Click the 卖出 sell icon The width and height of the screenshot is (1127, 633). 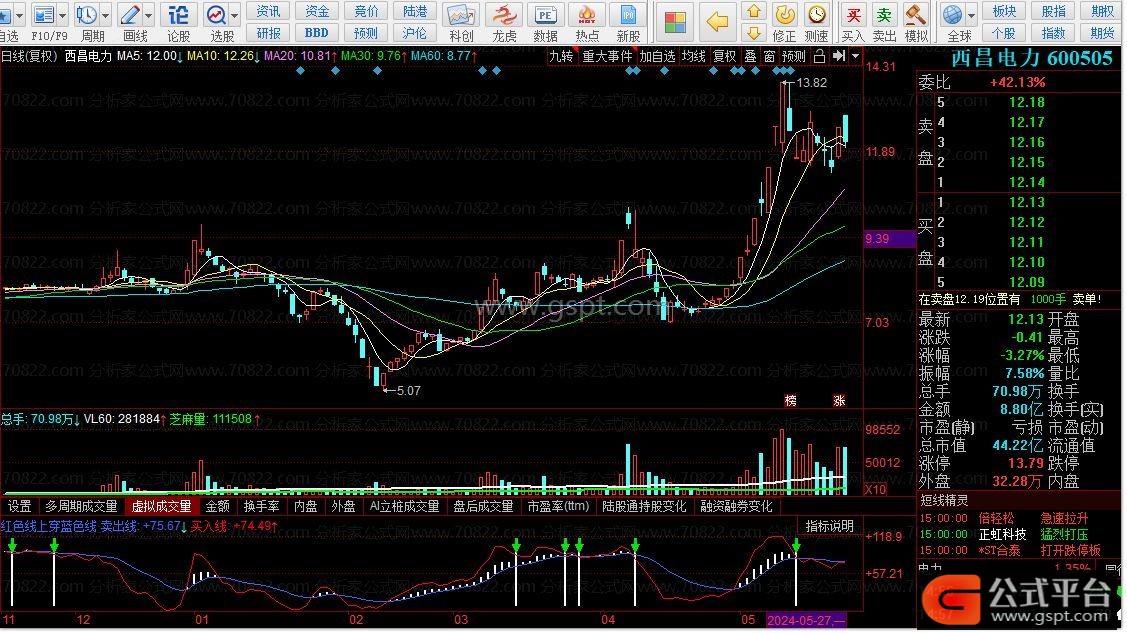884,14
